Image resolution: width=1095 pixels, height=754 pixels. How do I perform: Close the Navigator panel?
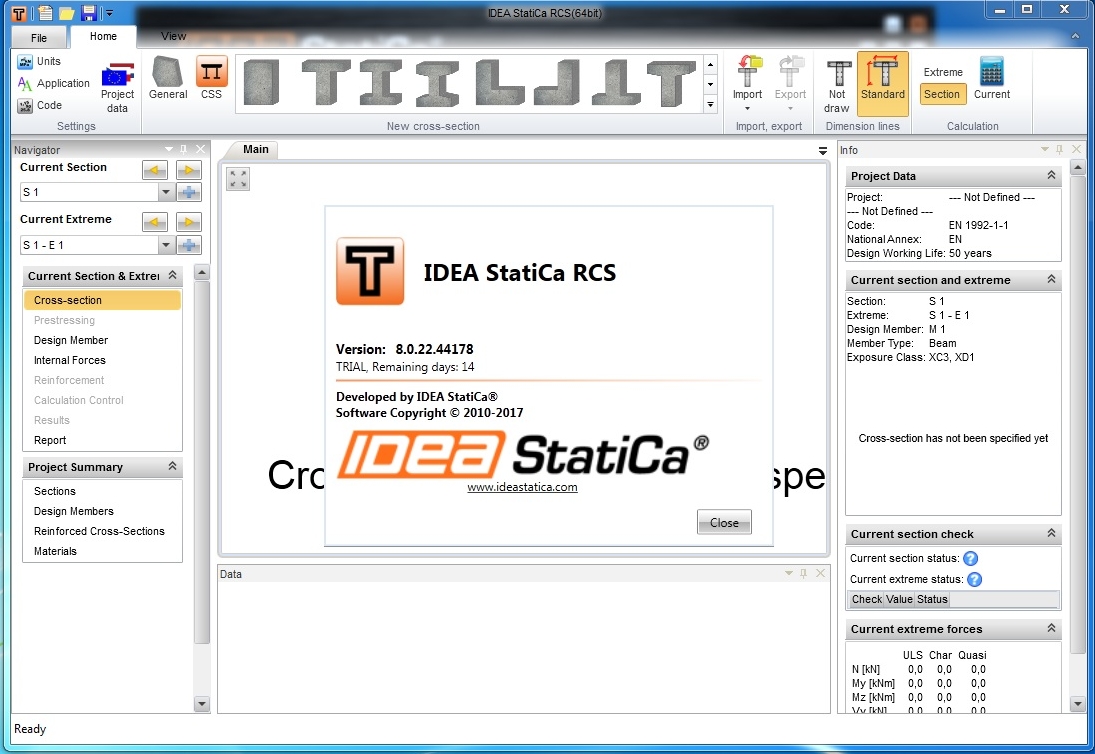tap(200, 149)
